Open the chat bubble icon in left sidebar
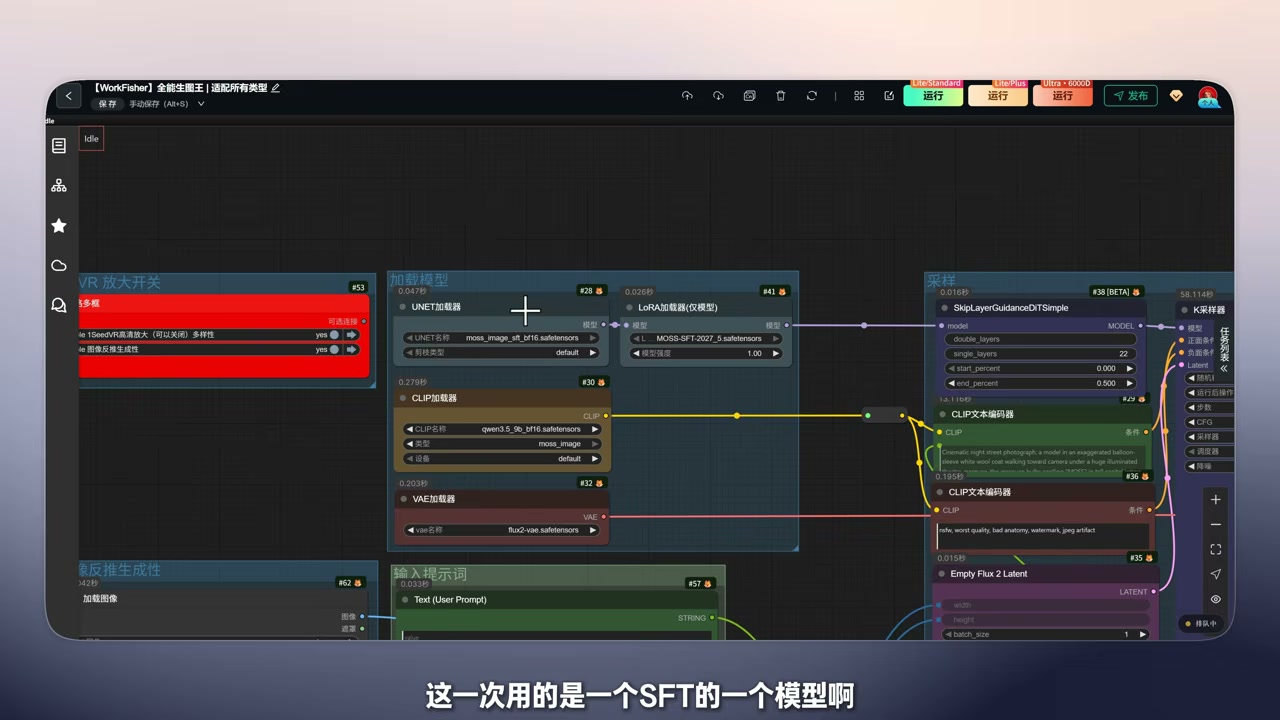This screenshot has width=1280, height=720. click(59, 305)
